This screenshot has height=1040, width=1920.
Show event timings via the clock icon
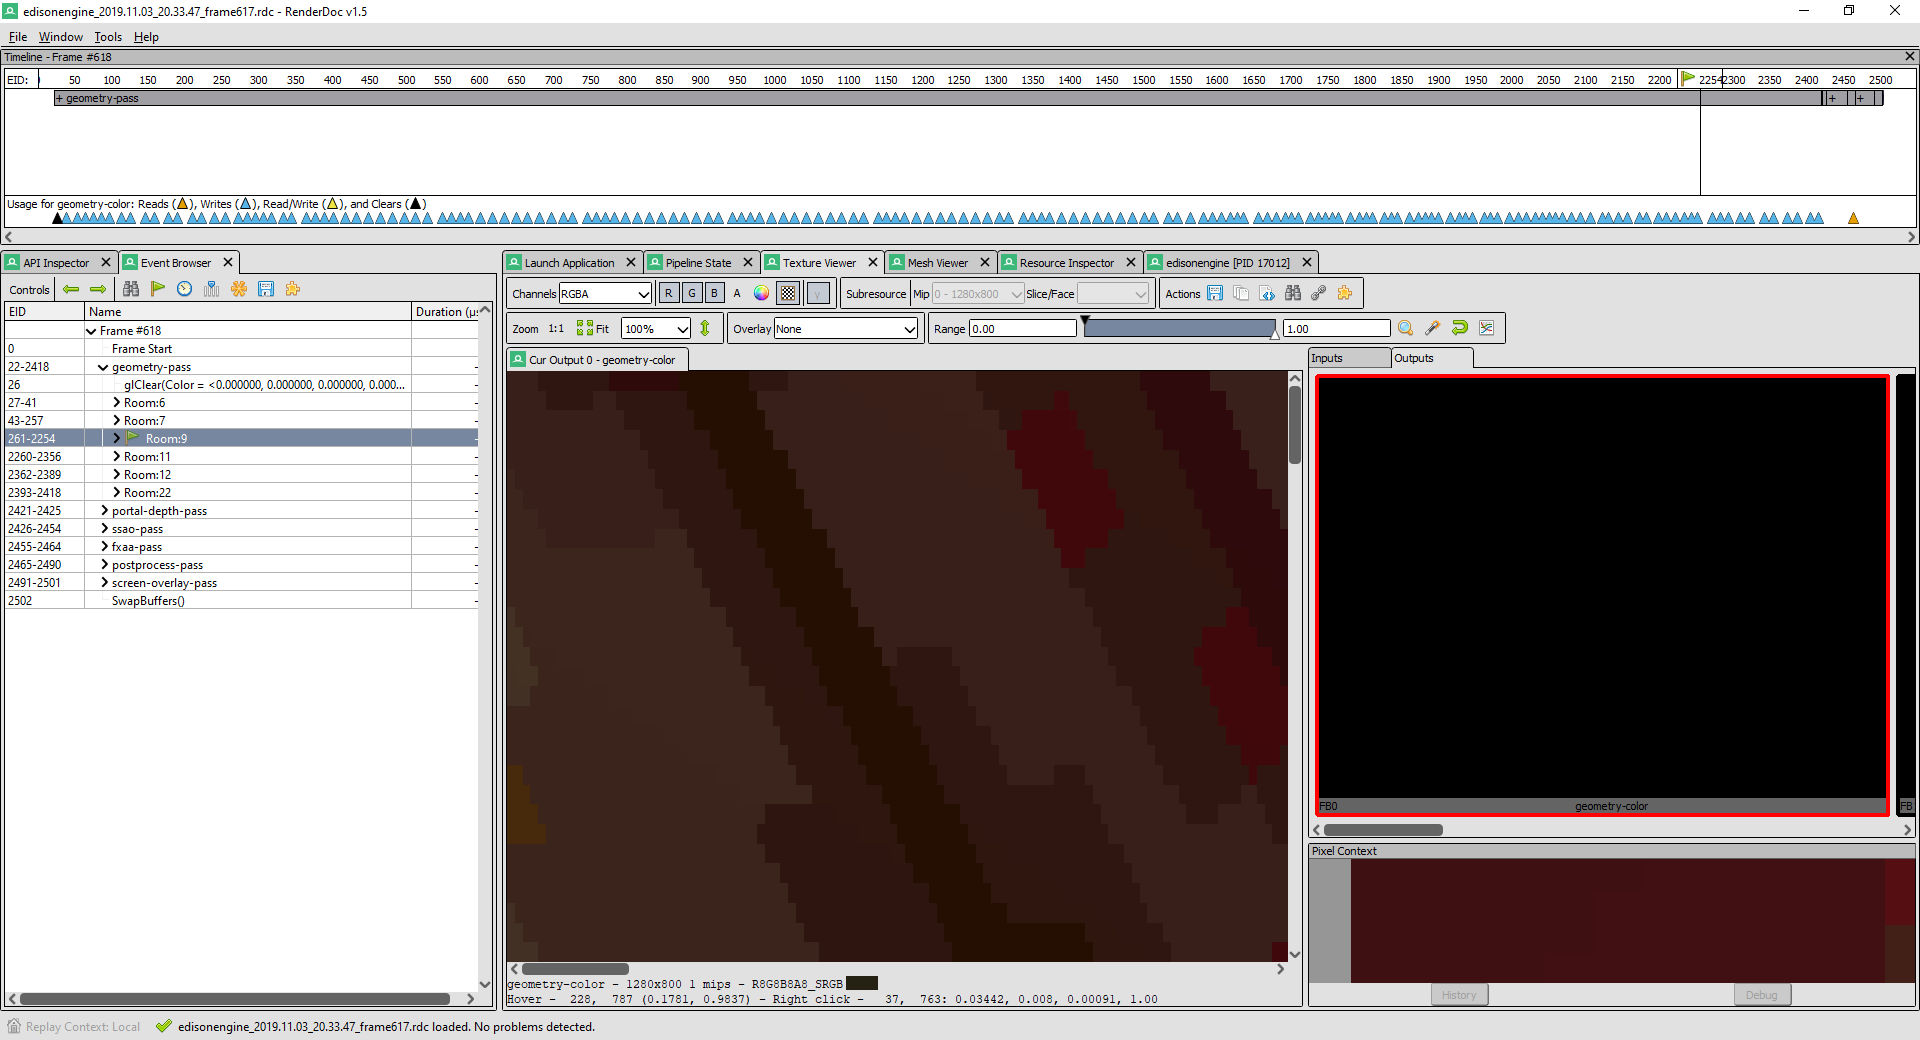(x=184, y=289)
